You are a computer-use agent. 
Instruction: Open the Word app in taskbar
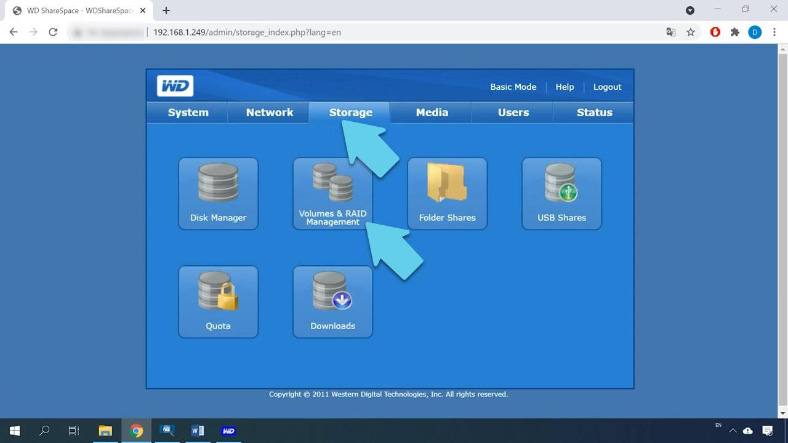(198, 430)
